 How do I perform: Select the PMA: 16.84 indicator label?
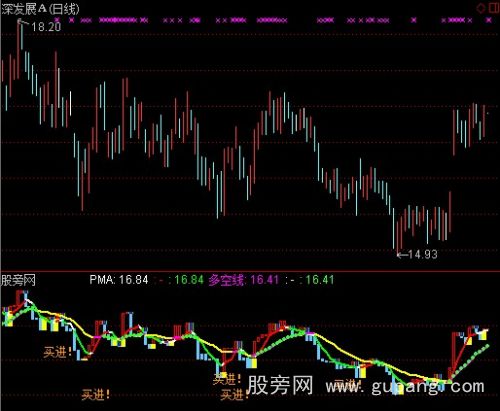tap(119, 280)
